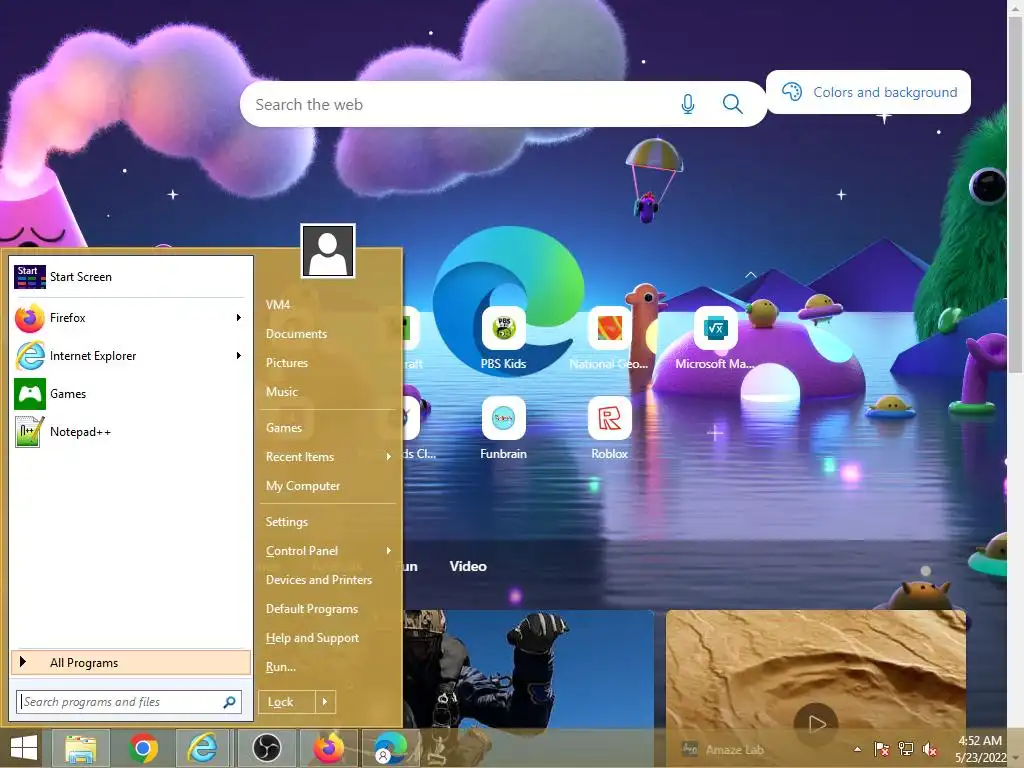Open Start Screen from the start menu
This screenshot has height=768, width=1024.
[x=131, y=277]
